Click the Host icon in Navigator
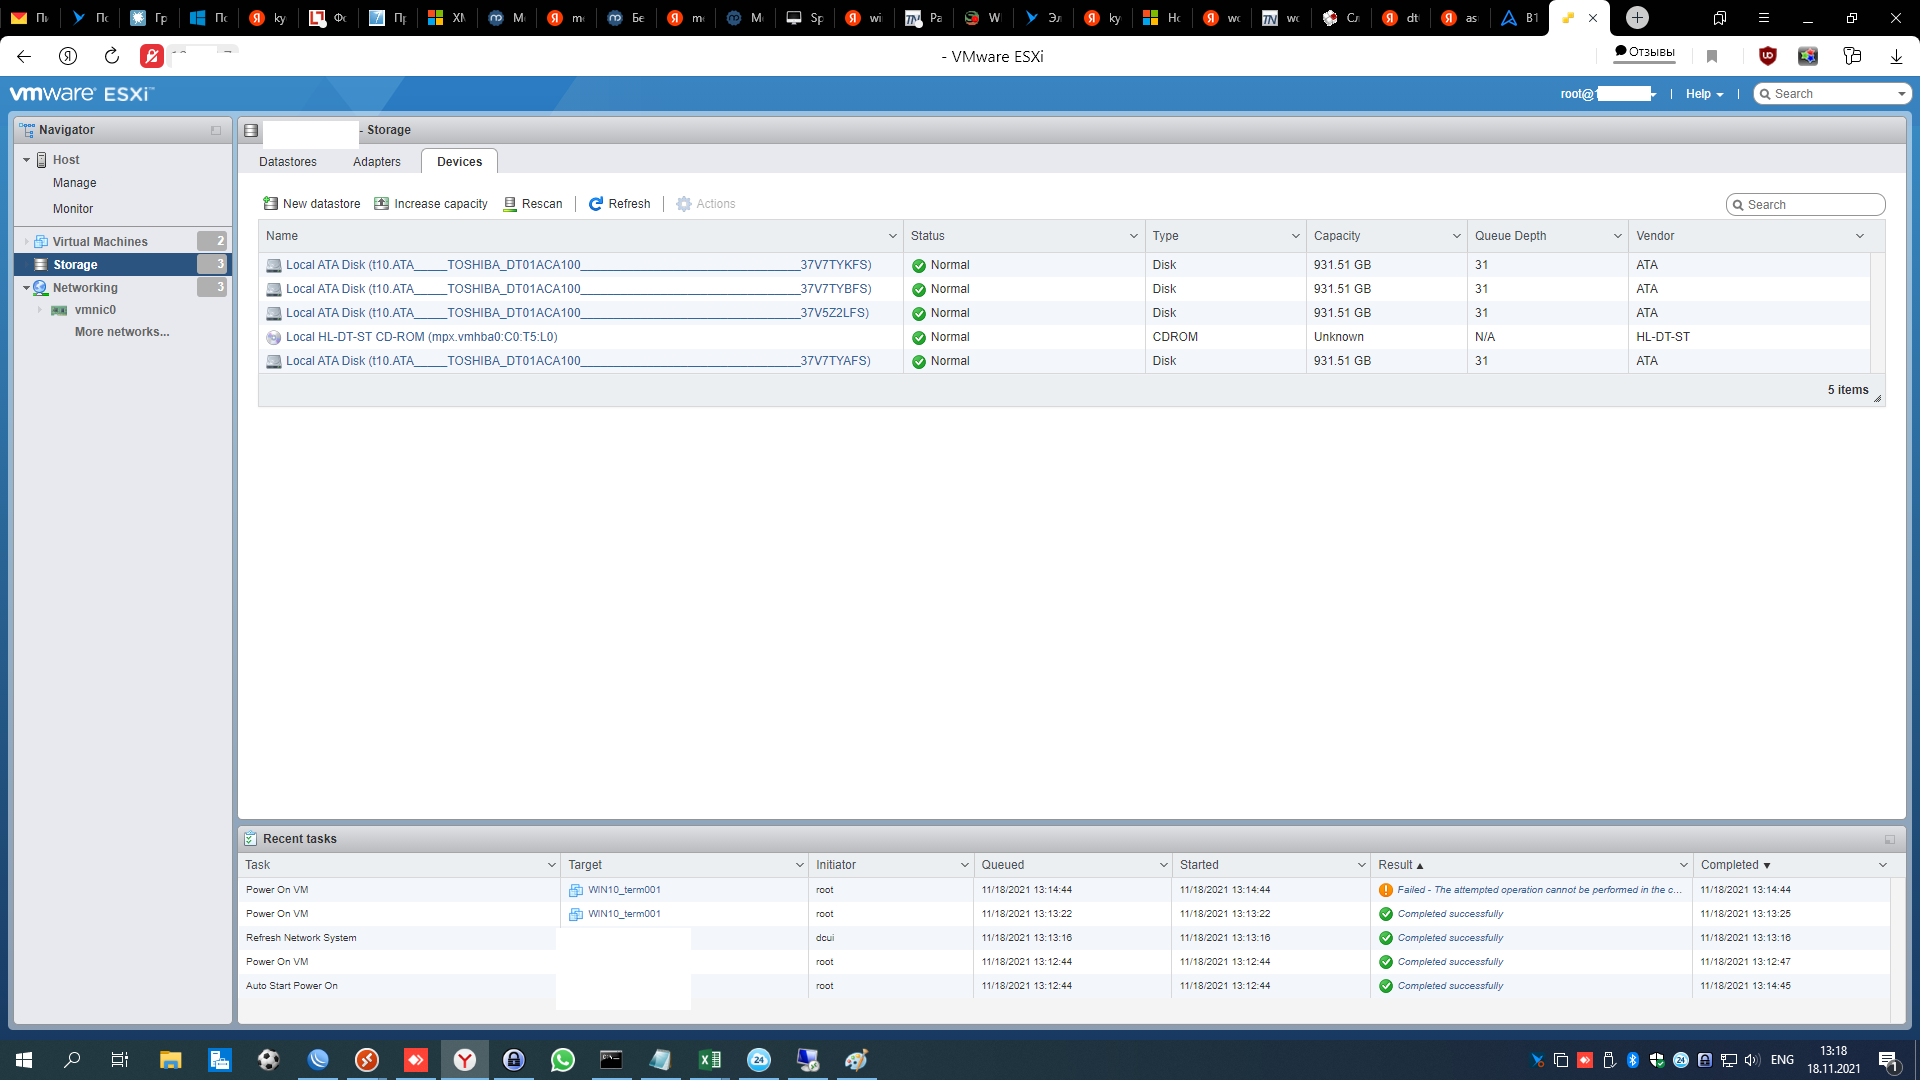Screen dimensions: 1920x1080 pos(42,160)
